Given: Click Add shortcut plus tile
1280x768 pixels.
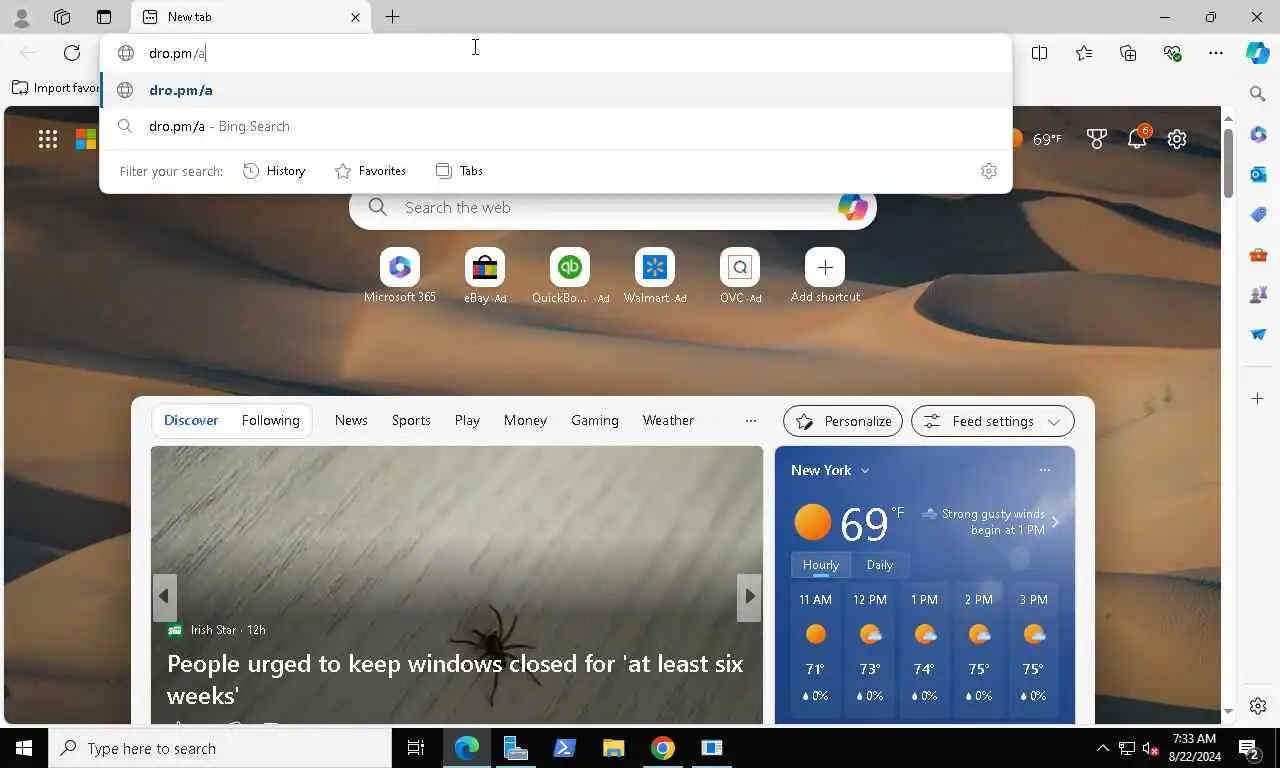Looking at the screenshot, I should coord(825,275).
